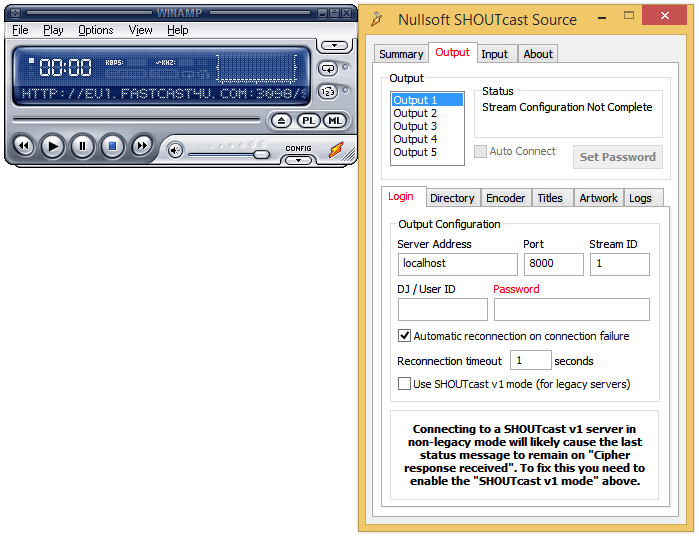
Task: Open Winamp File menu
Action: coord(20,30)
